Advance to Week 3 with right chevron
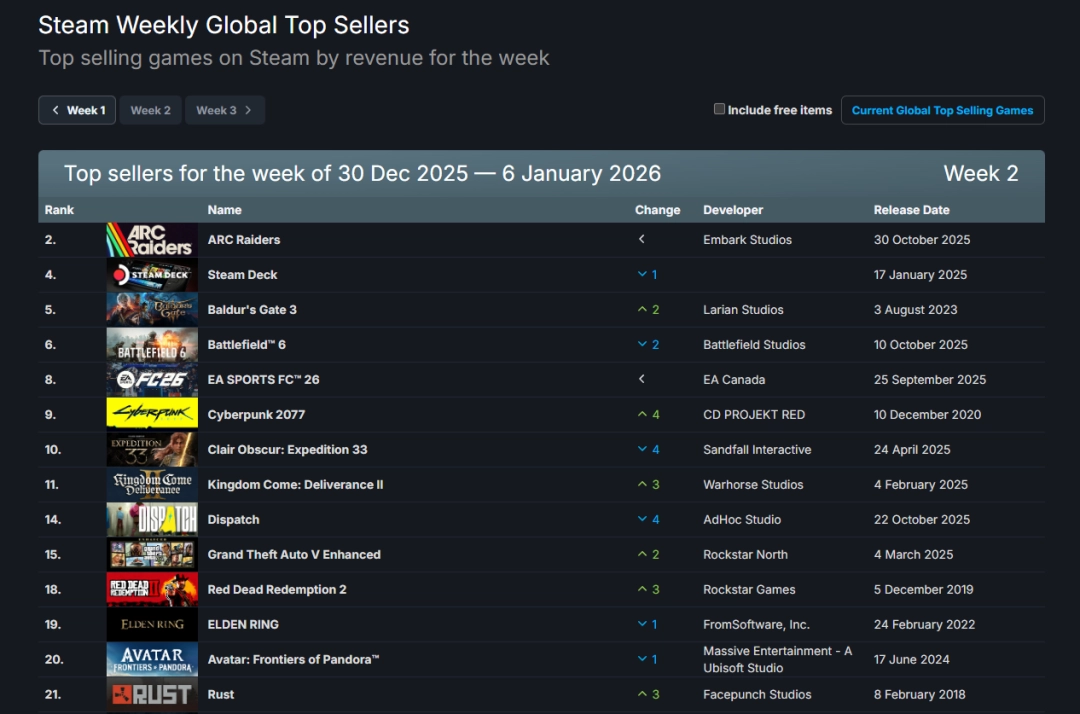1080x714 pixels. (x=225, y=110)
